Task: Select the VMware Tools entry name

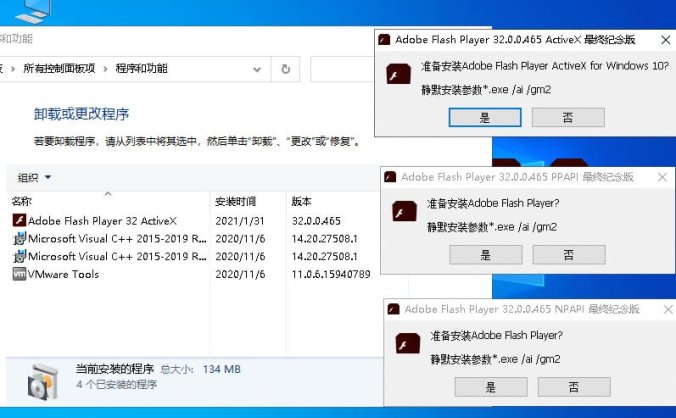Action: [63, 274]
